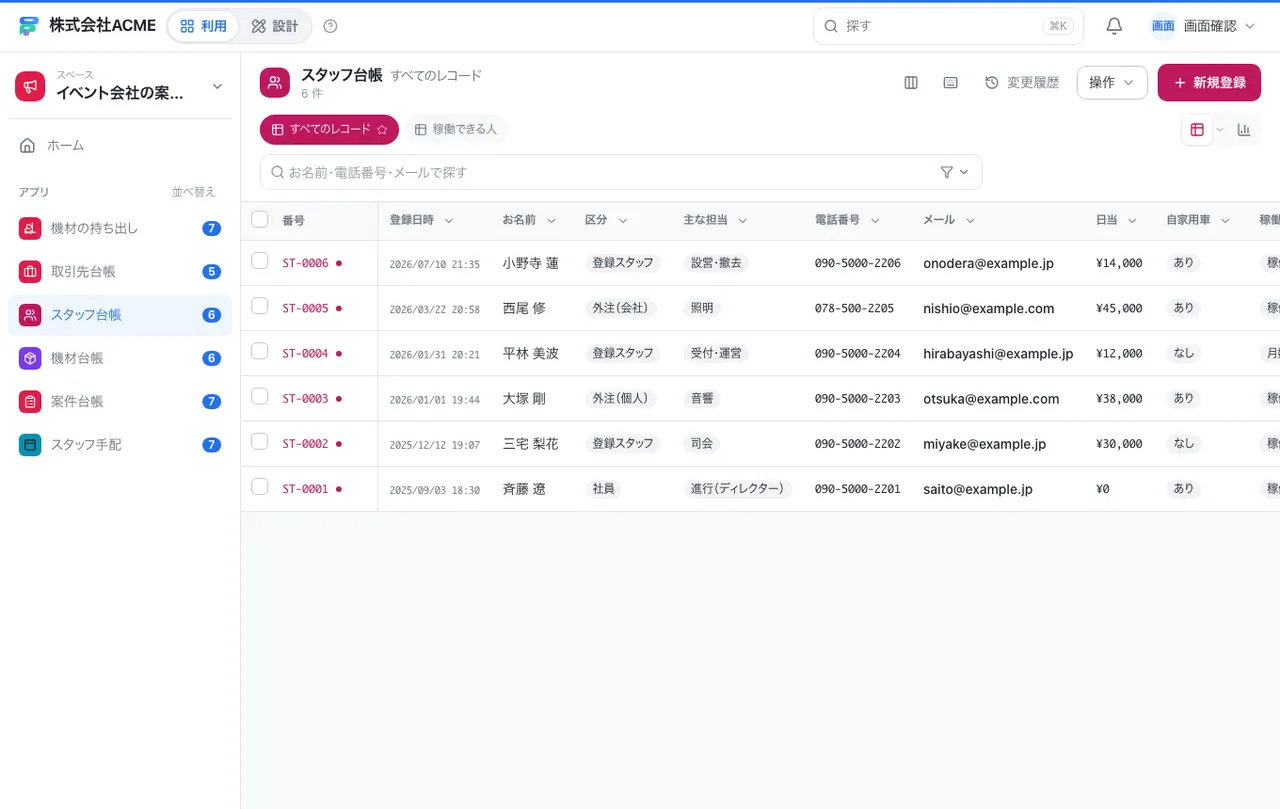Viewport: 1280px width, 809px height.
Task: Switch to the 設計 mode tab
Action: [x=275, y=26]
